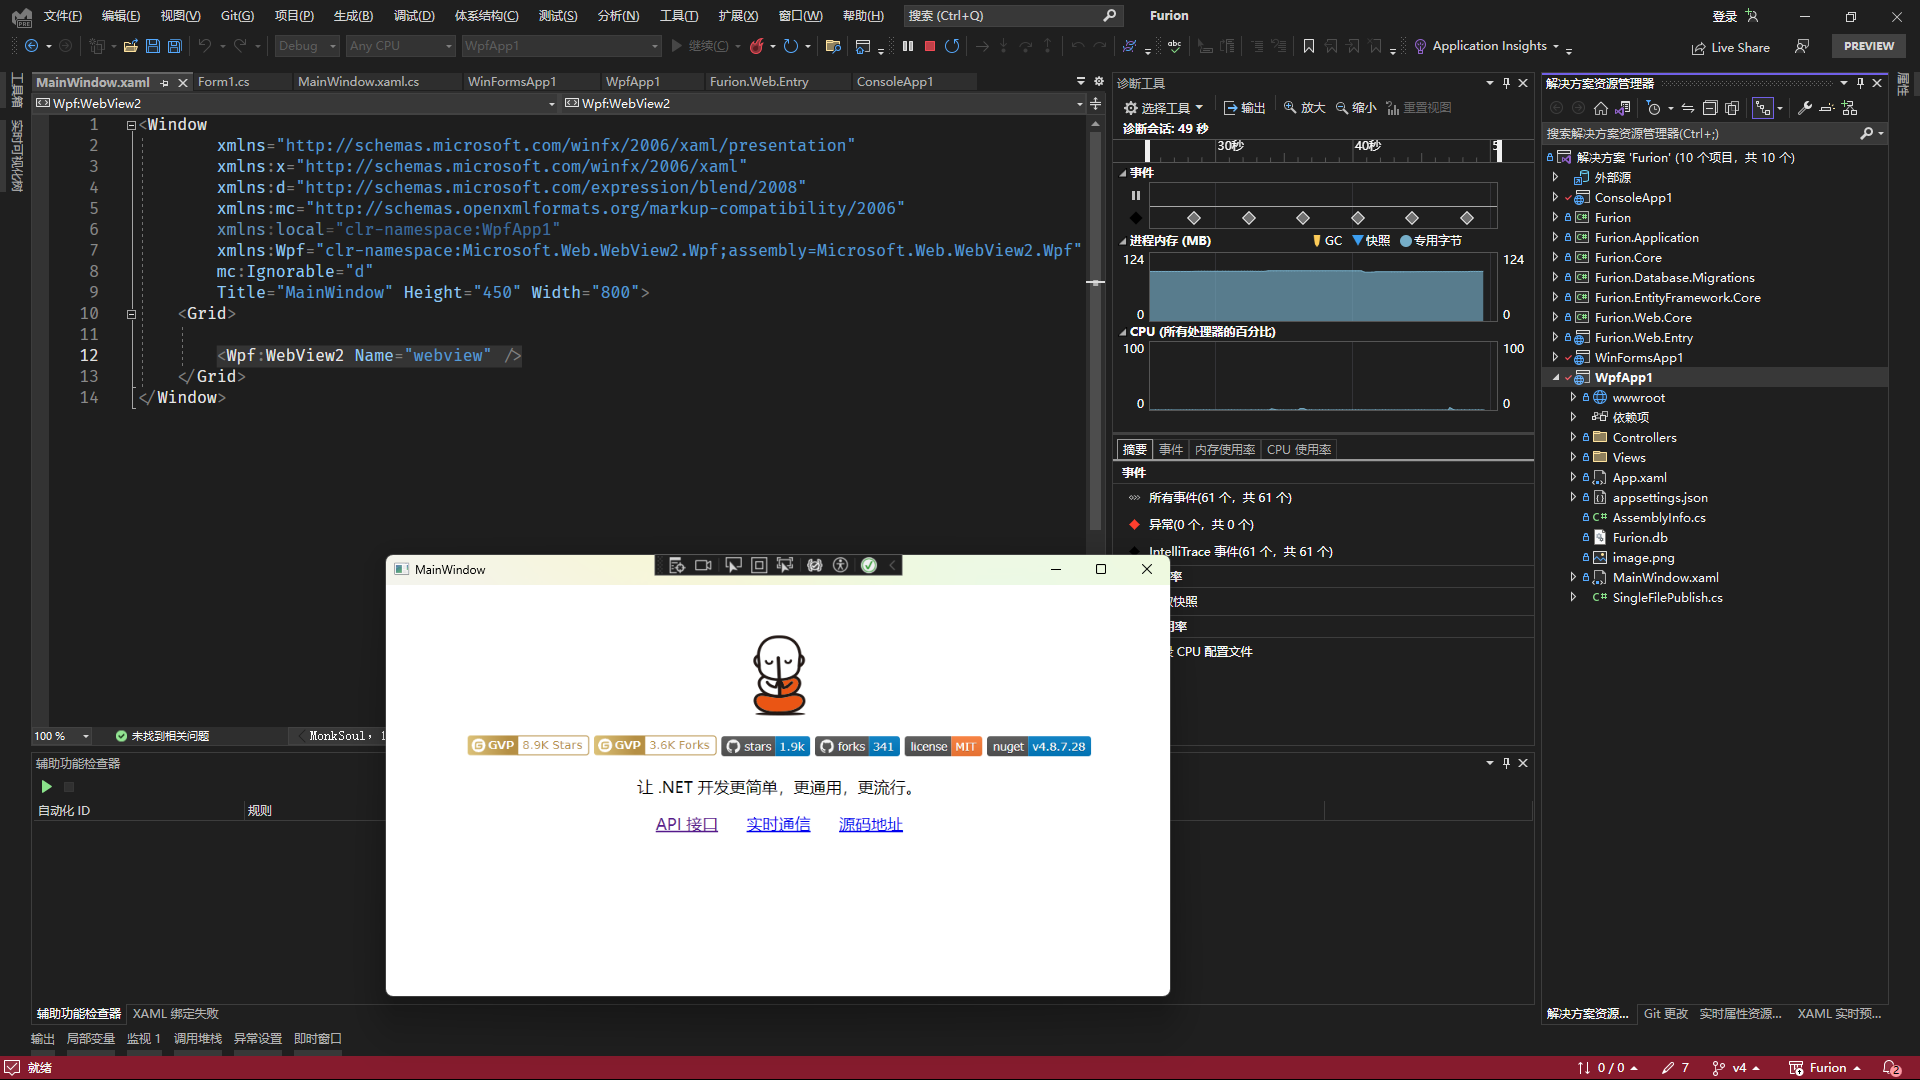Click the Save All icon in toolbar
The image size is (1920, 1080).
click(x=175, y=46)
